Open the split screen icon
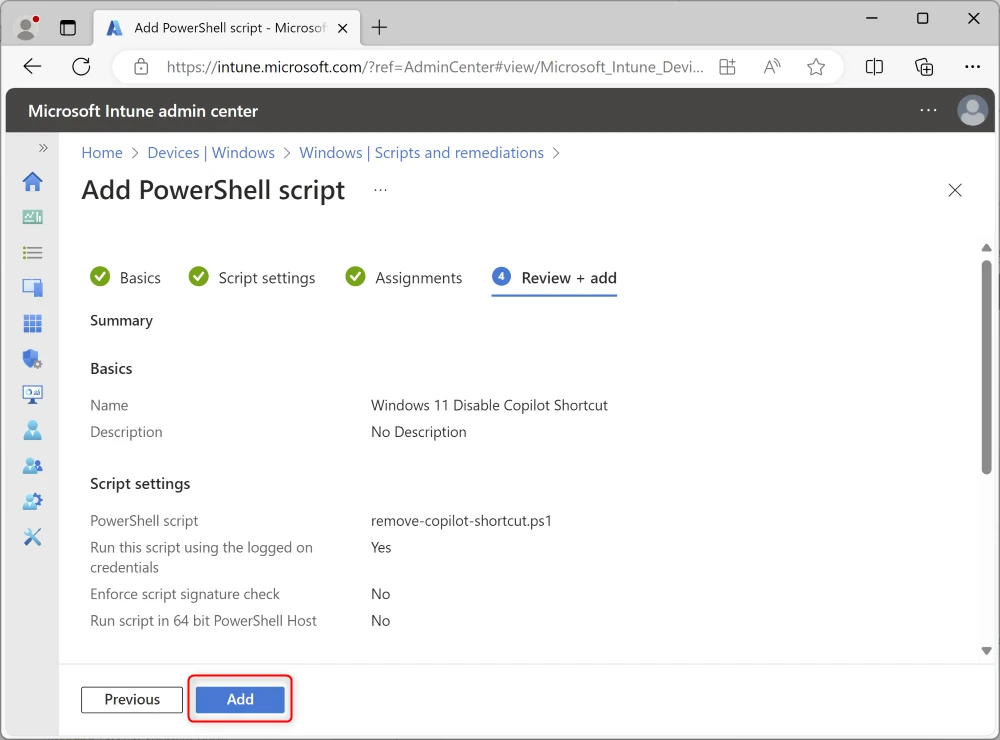This screenshot has width=1000, height=740. coord(874,66)
